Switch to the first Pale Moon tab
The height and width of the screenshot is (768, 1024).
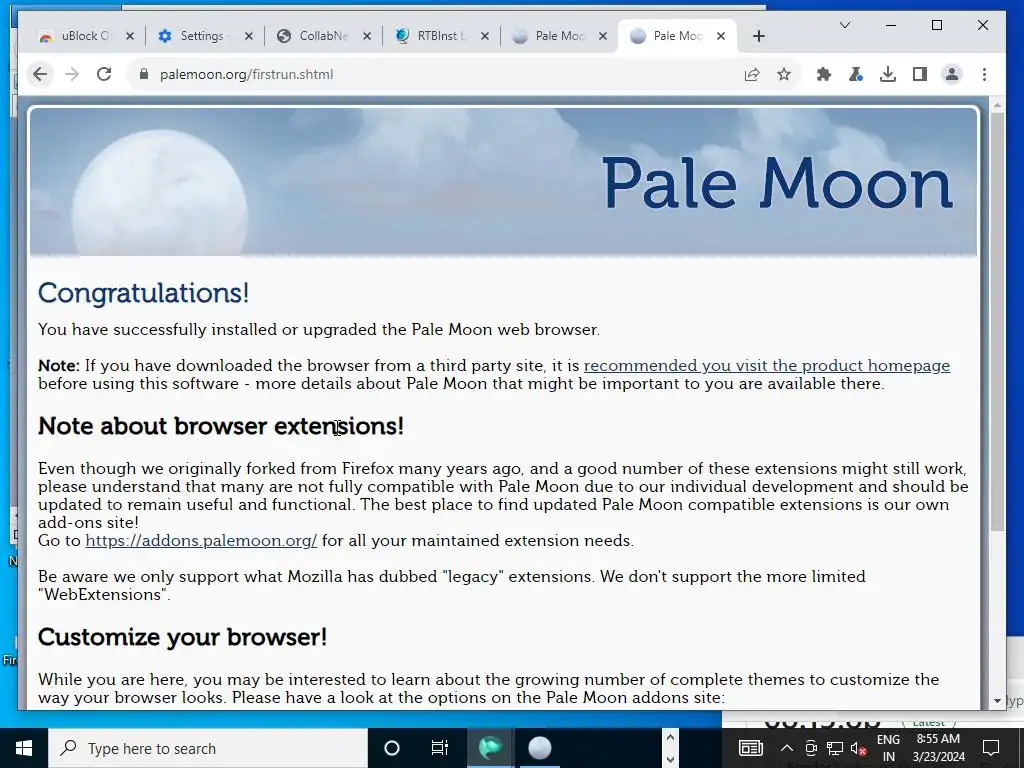pyautogui.click(x=559, y=36)
